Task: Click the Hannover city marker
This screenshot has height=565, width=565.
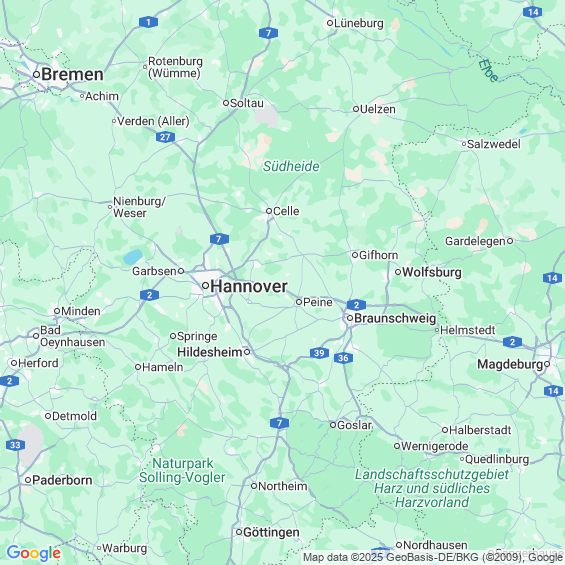Action: (x=205, y=286)
